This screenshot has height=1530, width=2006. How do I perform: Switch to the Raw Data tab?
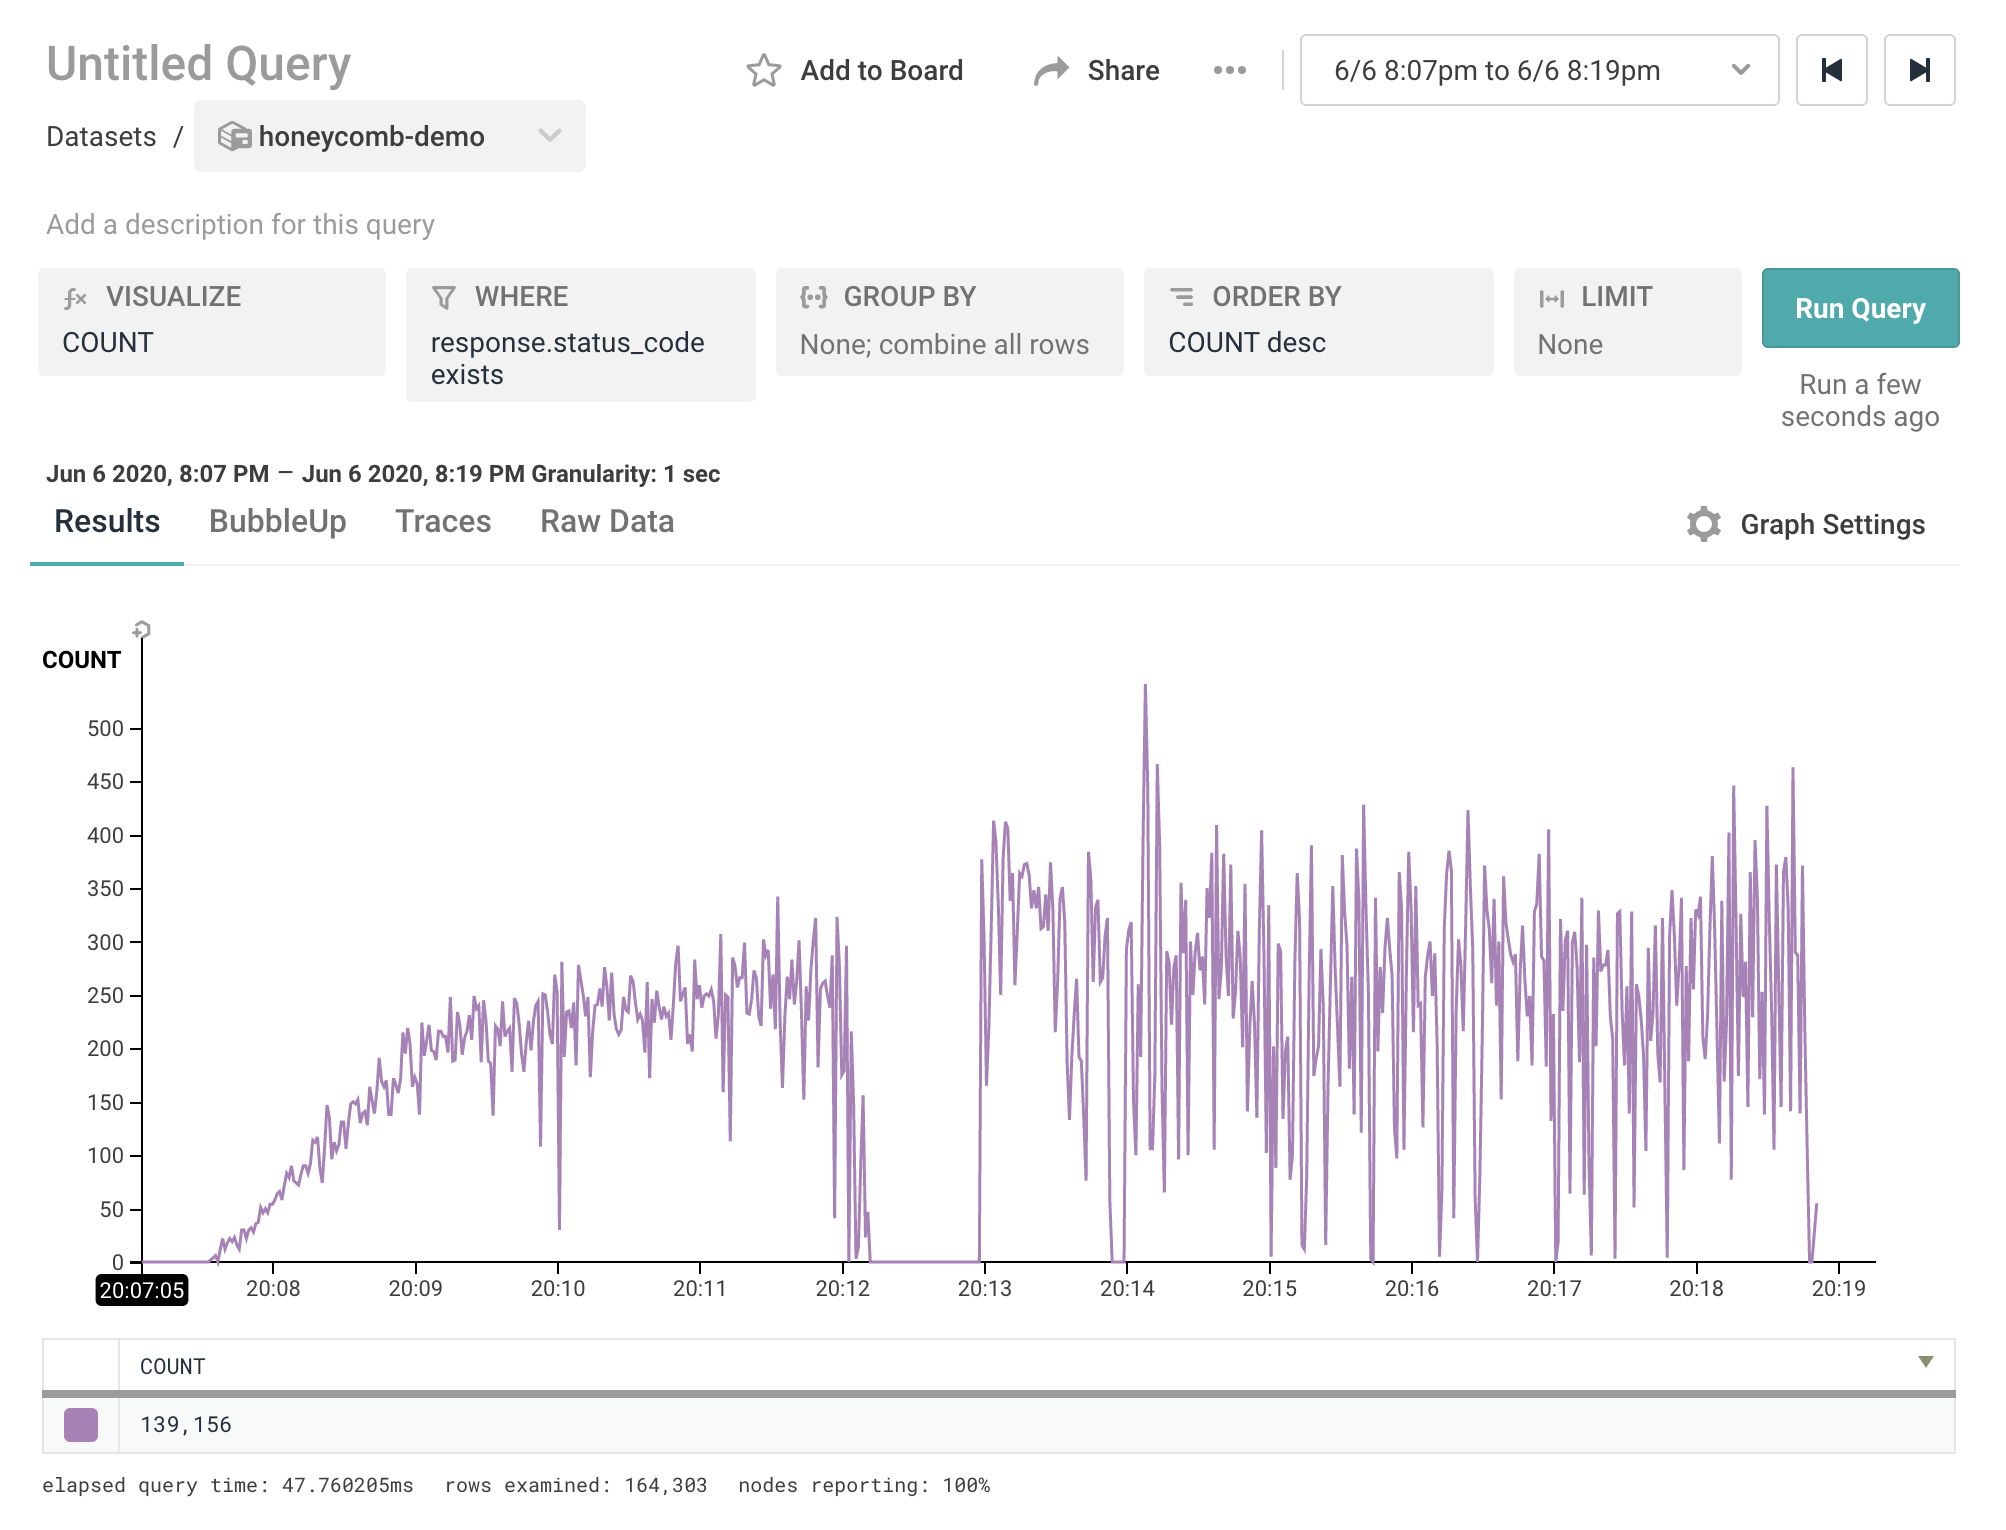pos(607,522)
